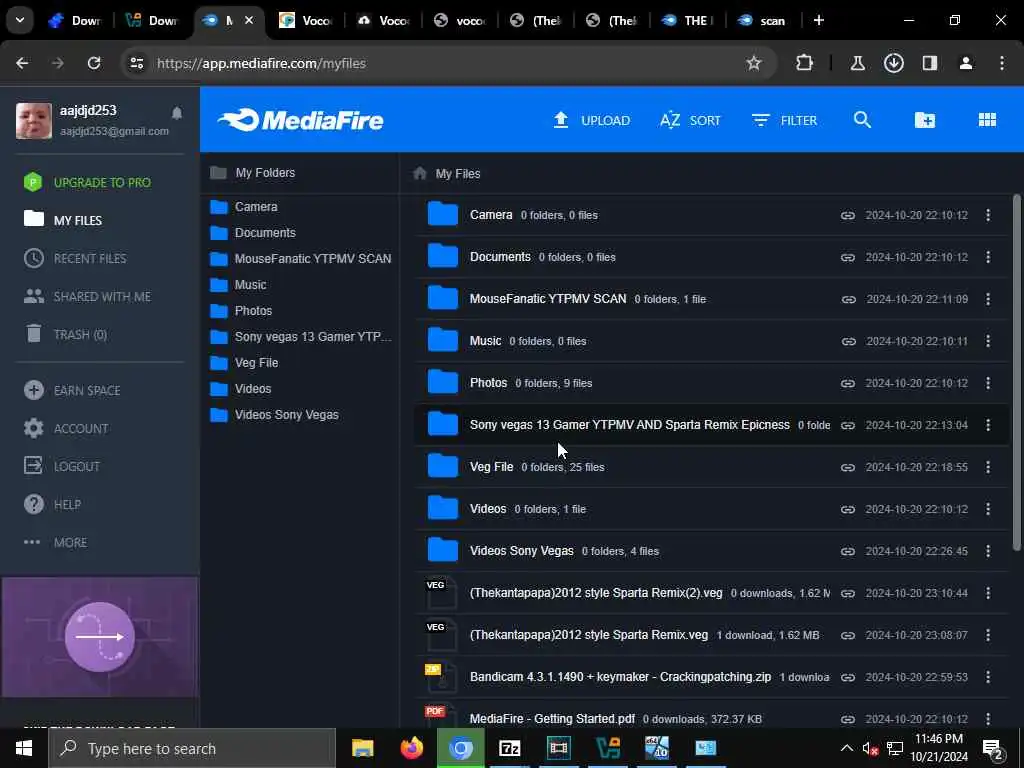Open My Files in sidebar

coord(63,220)
